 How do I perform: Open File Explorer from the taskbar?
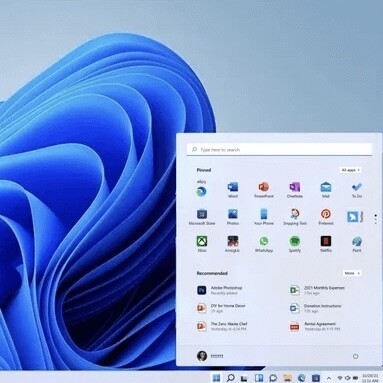pyautogui.click(x=287, y=378)
